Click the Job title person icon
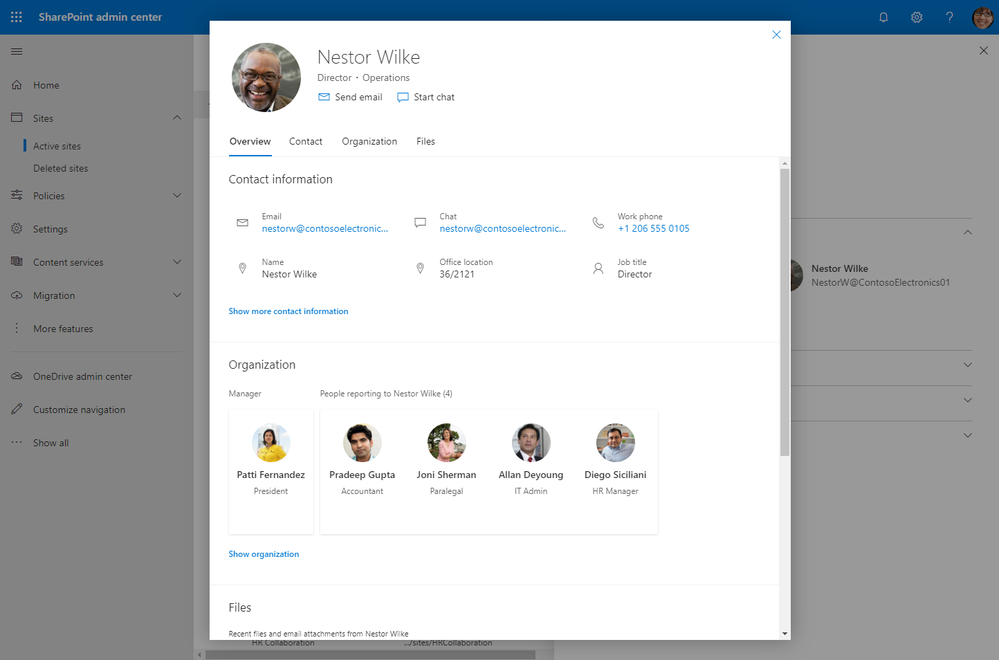 (x=598, y=268)
